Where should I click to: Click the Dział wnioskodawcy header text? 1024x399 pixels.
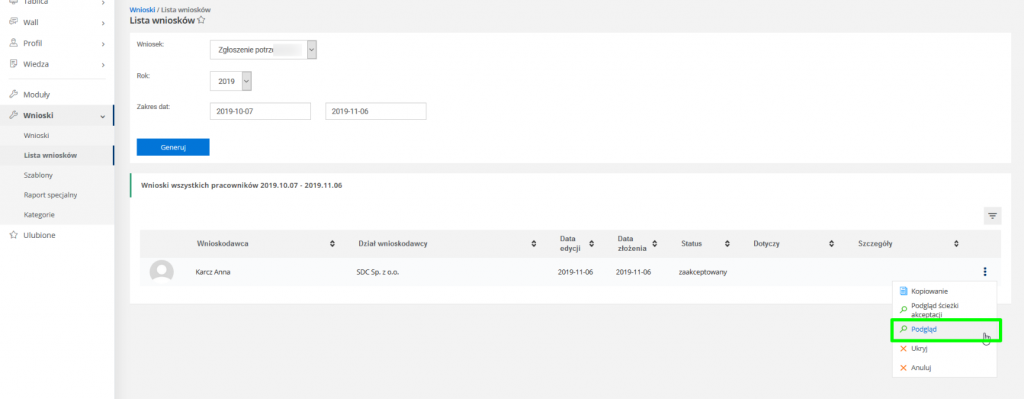pyautogui.click(x=393, y=244)
